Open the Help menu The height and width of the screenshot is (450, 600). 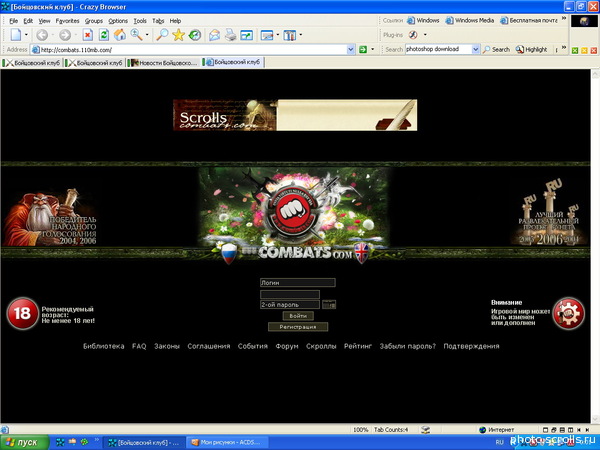(175, 21)
